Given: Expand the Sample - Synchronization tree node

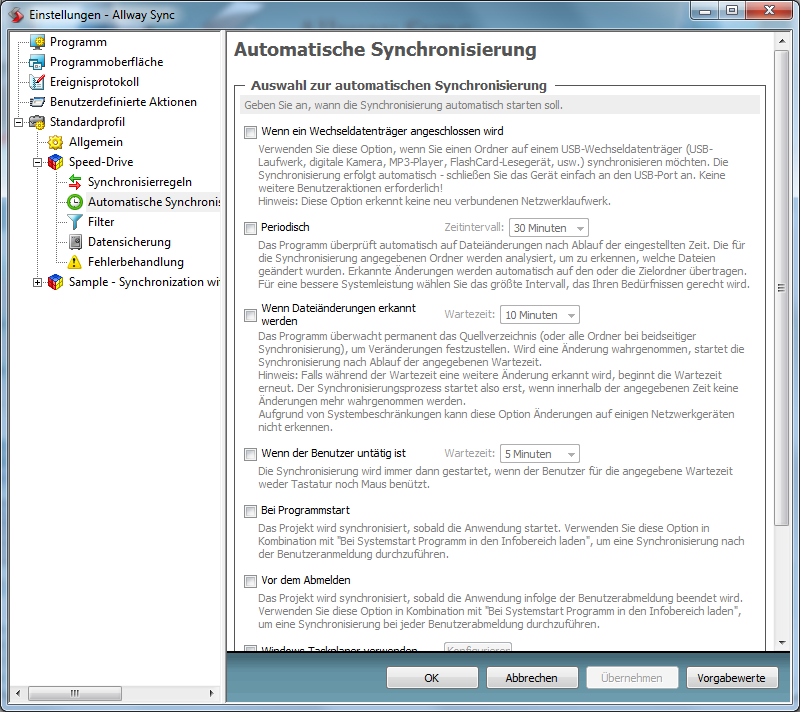Looking at the screenshot, I should [x=38, y=282].
